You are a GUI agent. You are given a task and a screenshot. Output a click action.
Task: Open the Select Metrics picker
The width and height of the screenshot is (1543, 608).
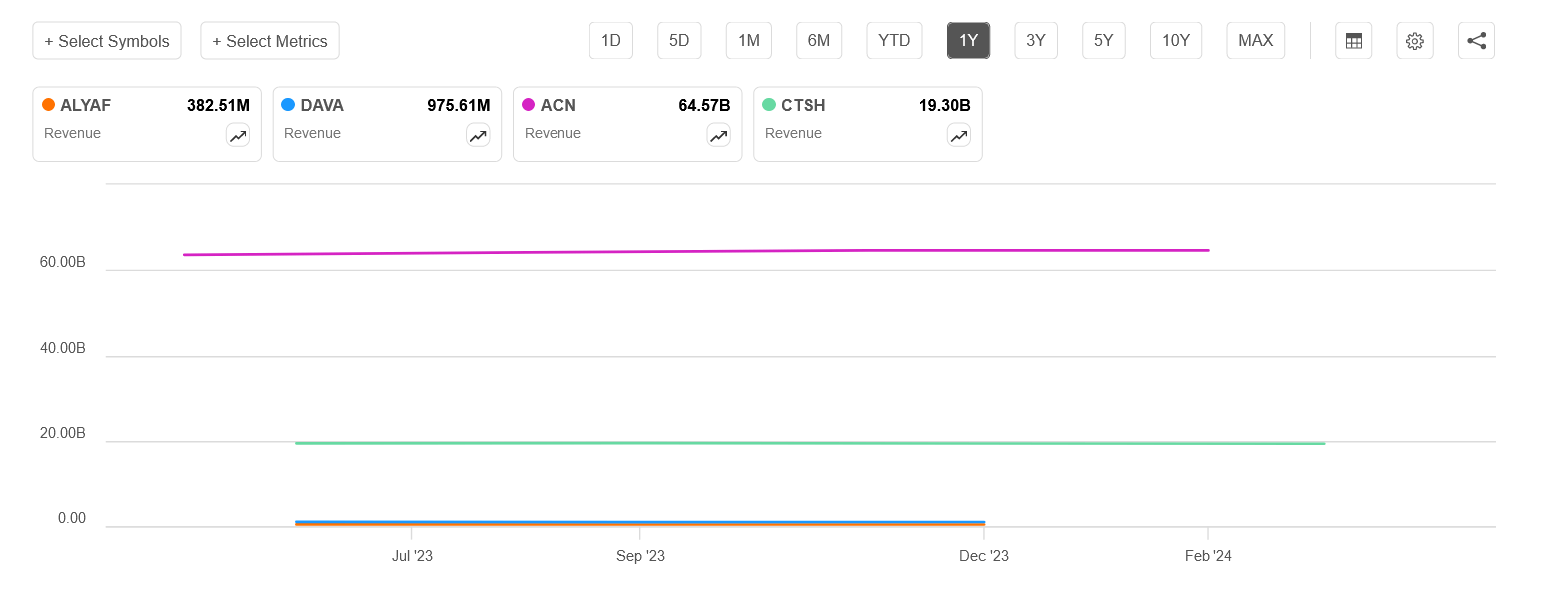[x=270, y=41]
